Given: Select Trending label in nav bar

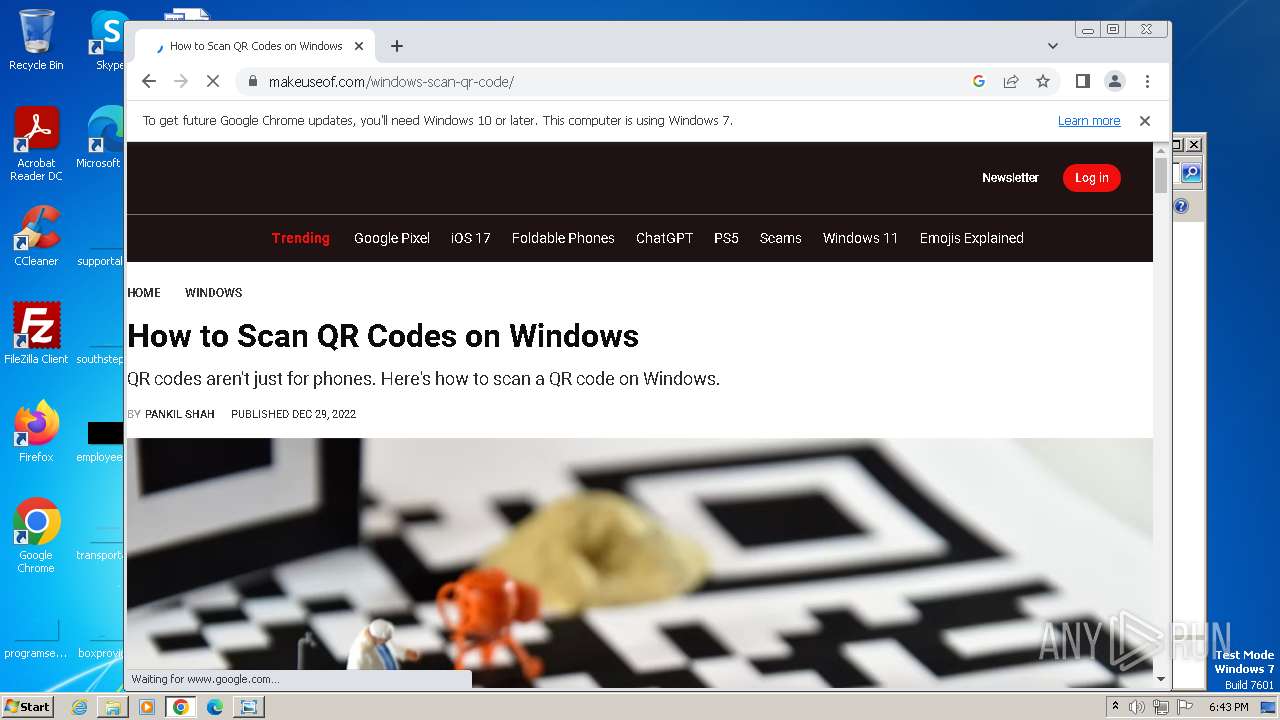Looking at the screenshot, I should [x=301, y=238].
